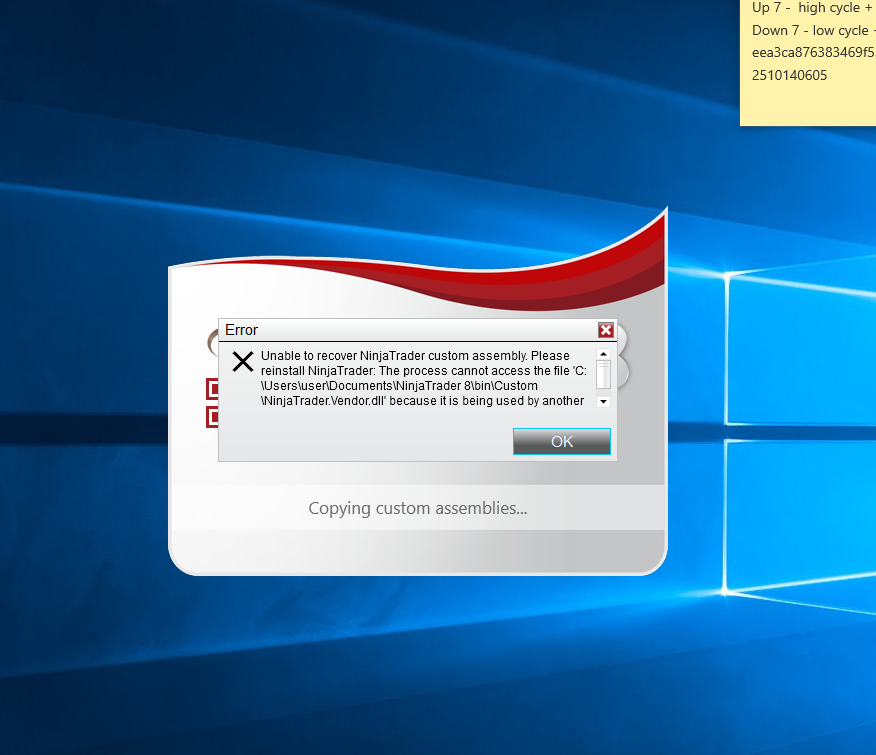Screen dimensions: 876x755
Task: Click the "Error" dialog title text
Action: point(241,330)
